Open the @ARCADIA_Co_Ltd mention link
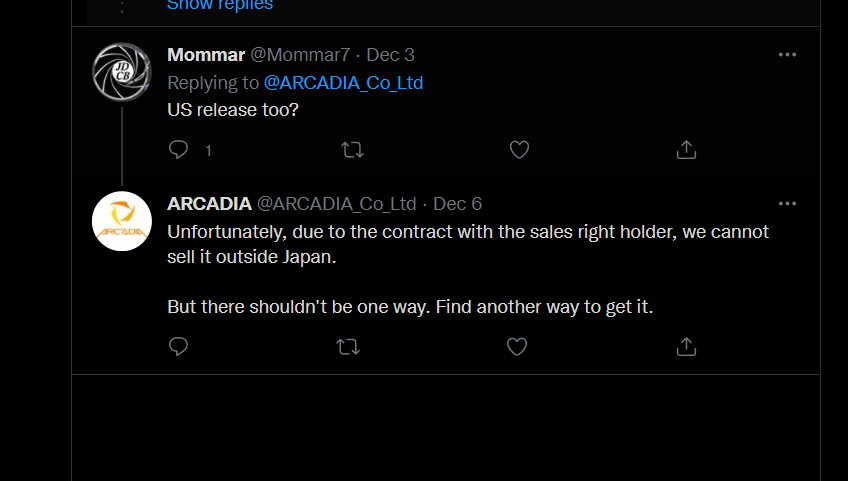This screenshot has height=481, width=848. [343, 83]
